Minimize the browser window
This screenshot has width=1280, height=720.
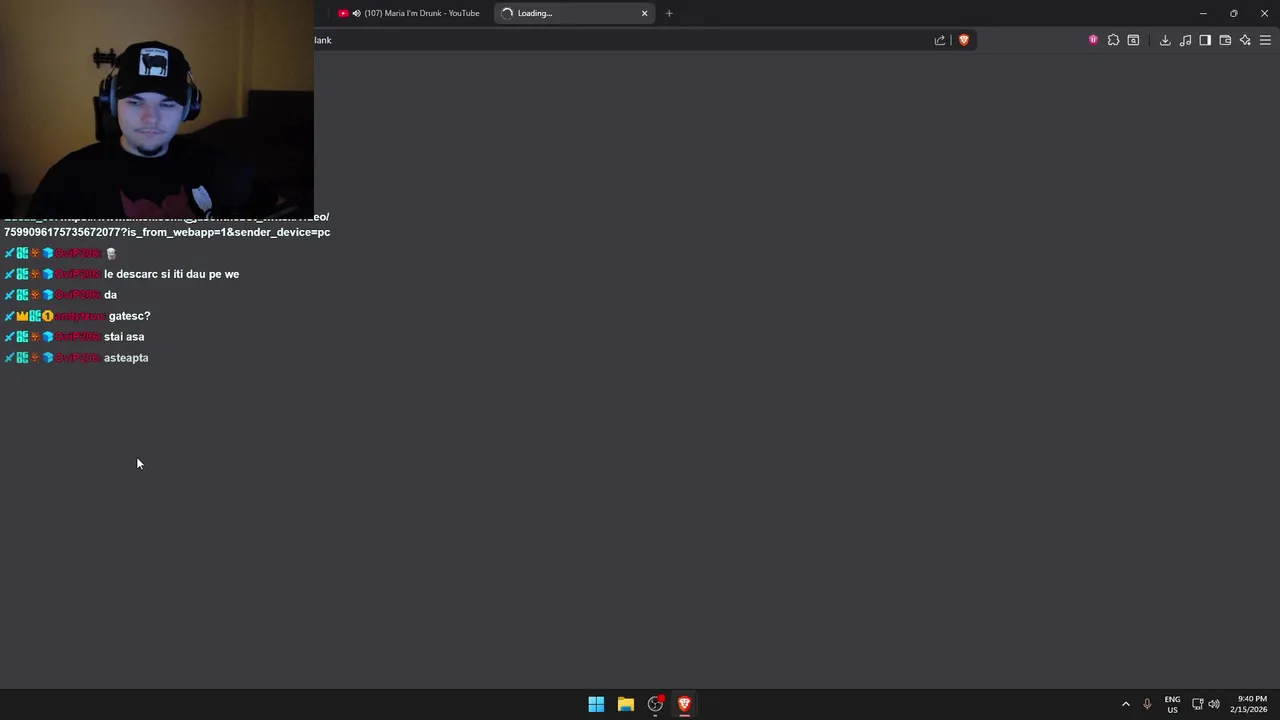pos(1203,13)
